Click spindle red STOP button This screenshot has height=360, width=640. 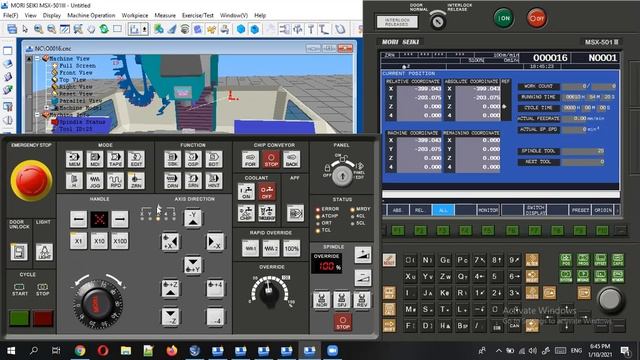[343, 322]
